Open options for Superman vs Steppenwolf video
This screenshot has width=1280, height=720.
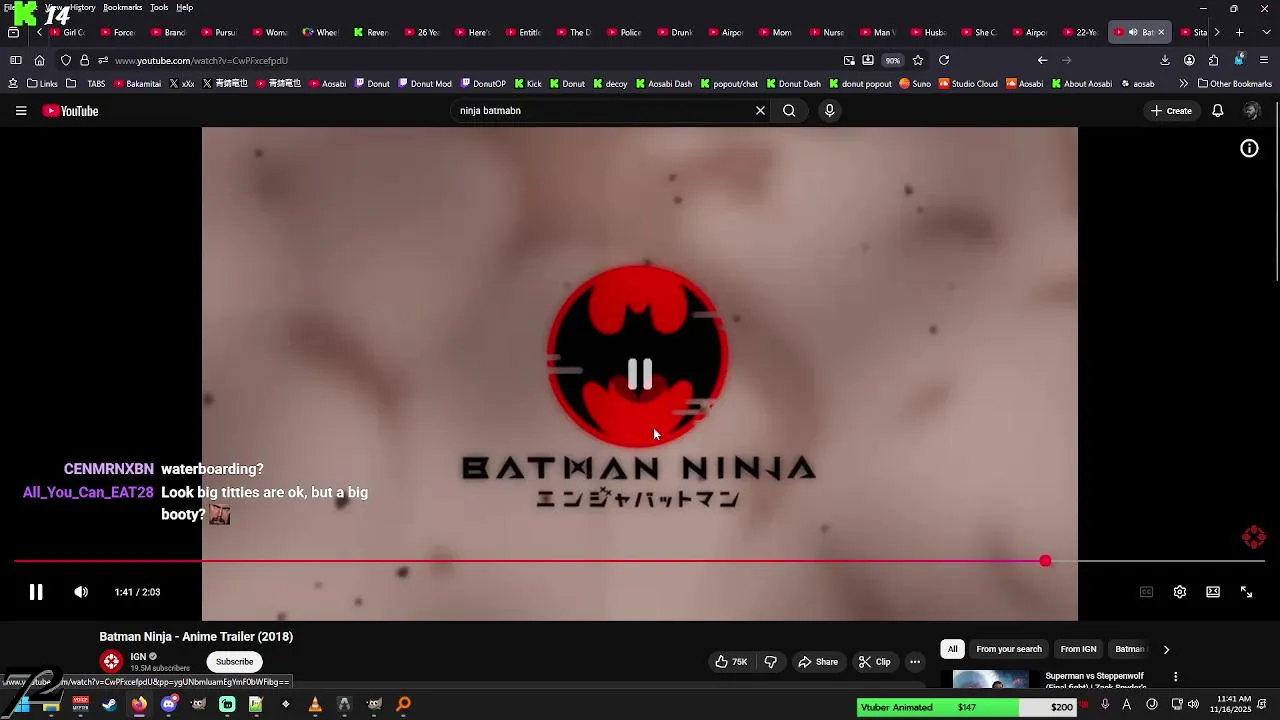pos(1175,677)
